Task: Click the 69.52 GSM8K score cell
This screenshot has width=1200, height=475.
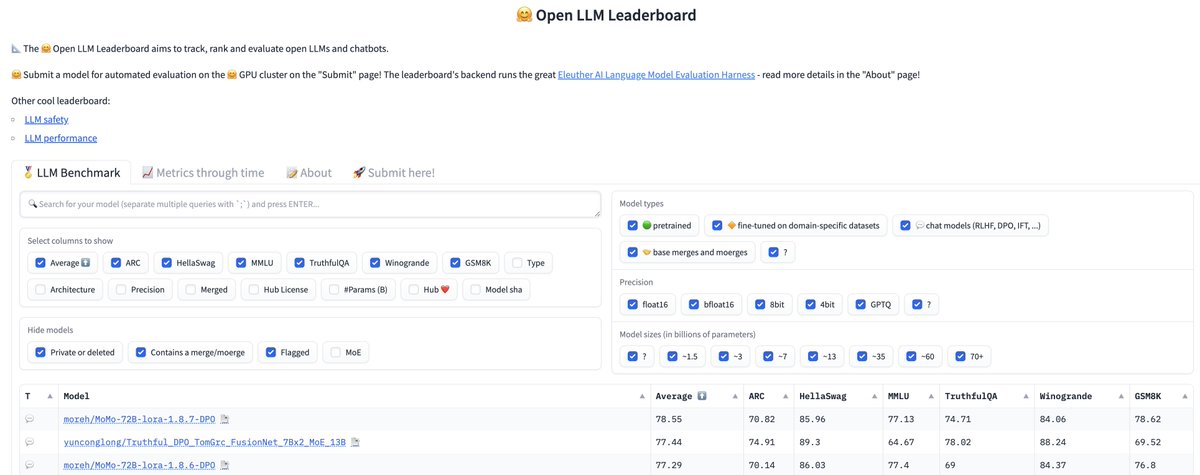Action: pyautogui.click(x=1160, y=441)
